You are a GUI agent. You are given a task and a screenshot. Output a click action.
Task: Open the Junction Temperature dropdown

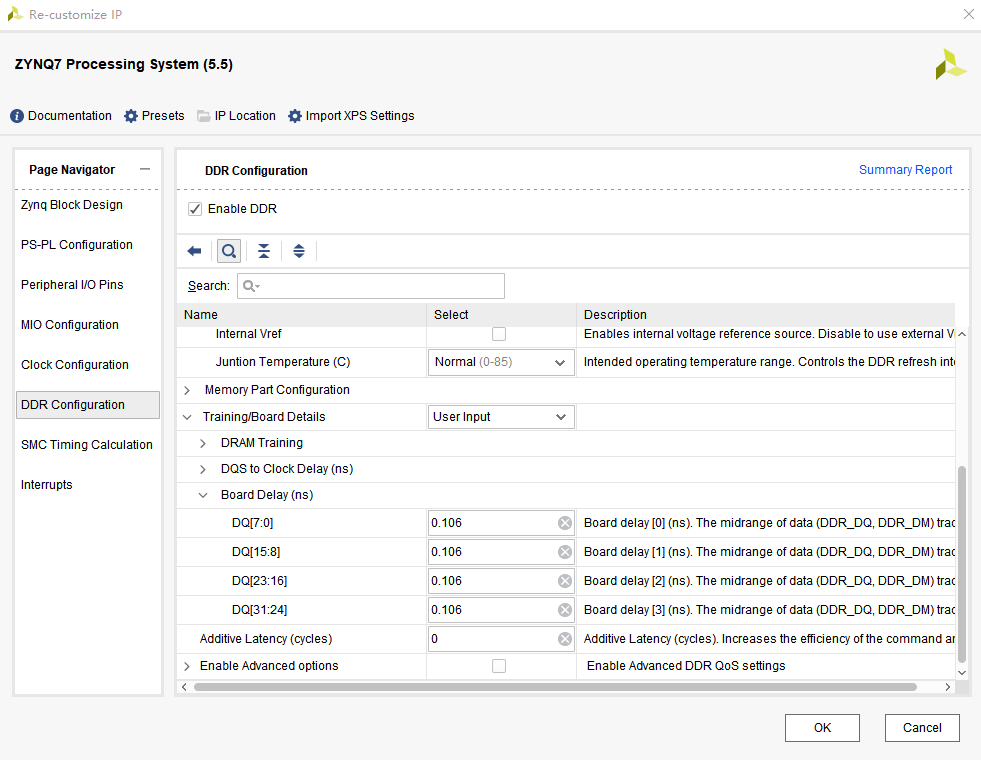[x=501, y=362]
